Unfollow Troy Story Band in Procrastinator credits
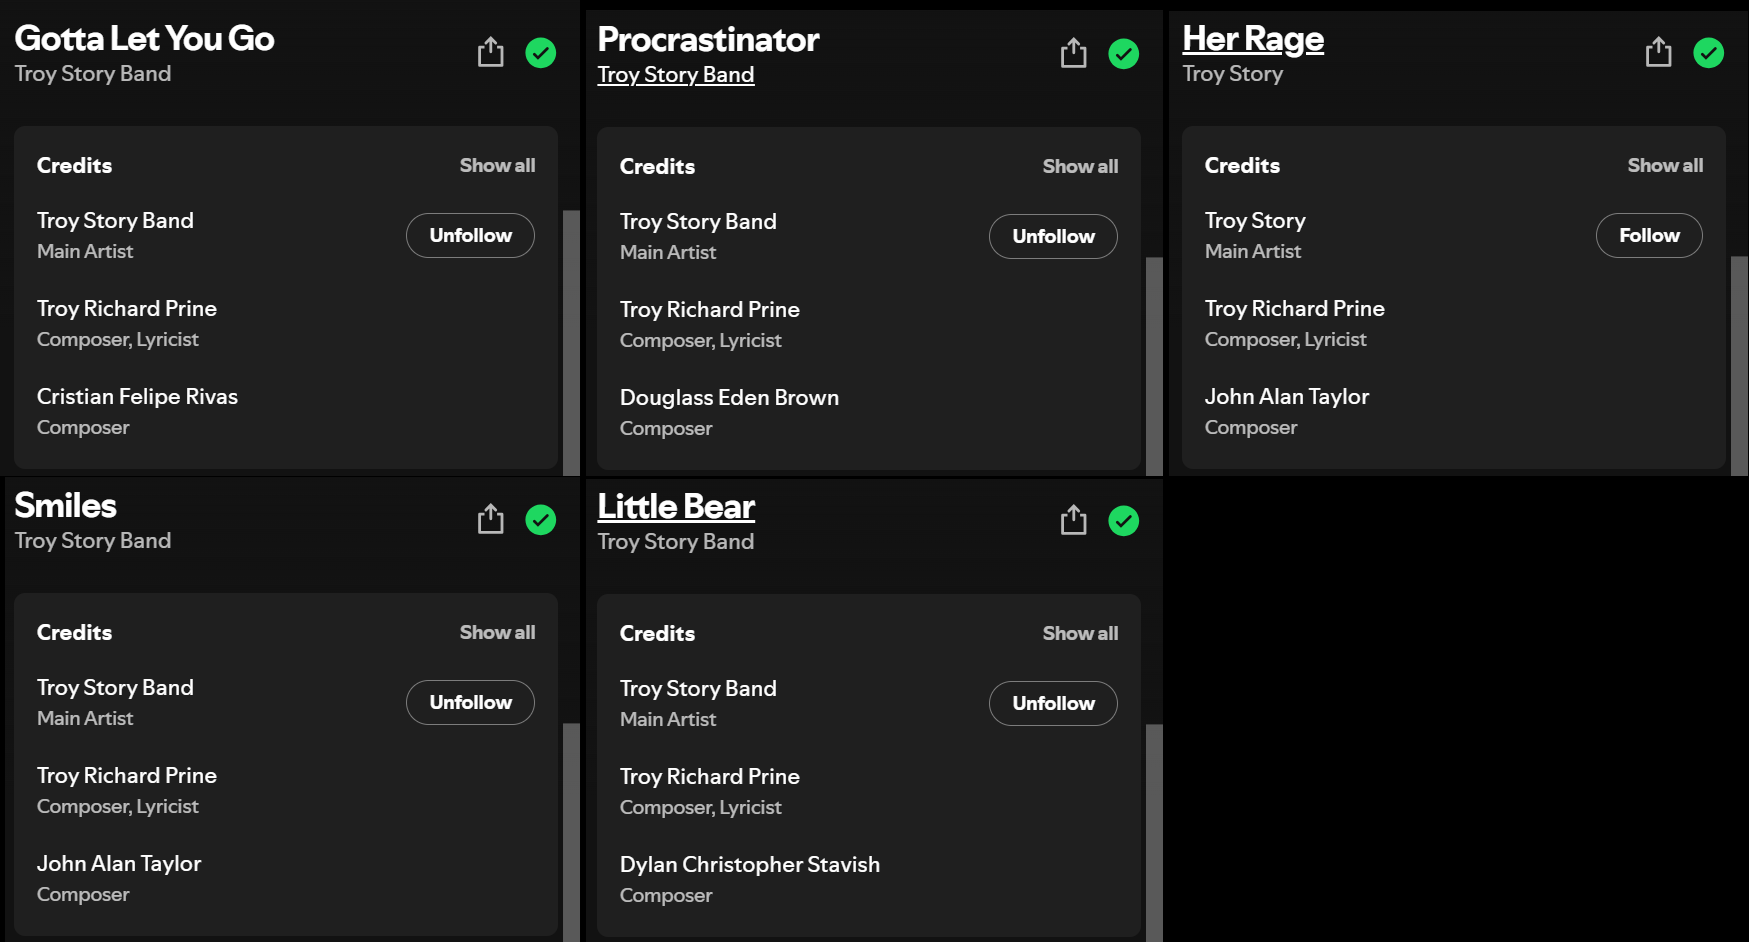This screenshot has height=942, width=1749. point(1053,237)
